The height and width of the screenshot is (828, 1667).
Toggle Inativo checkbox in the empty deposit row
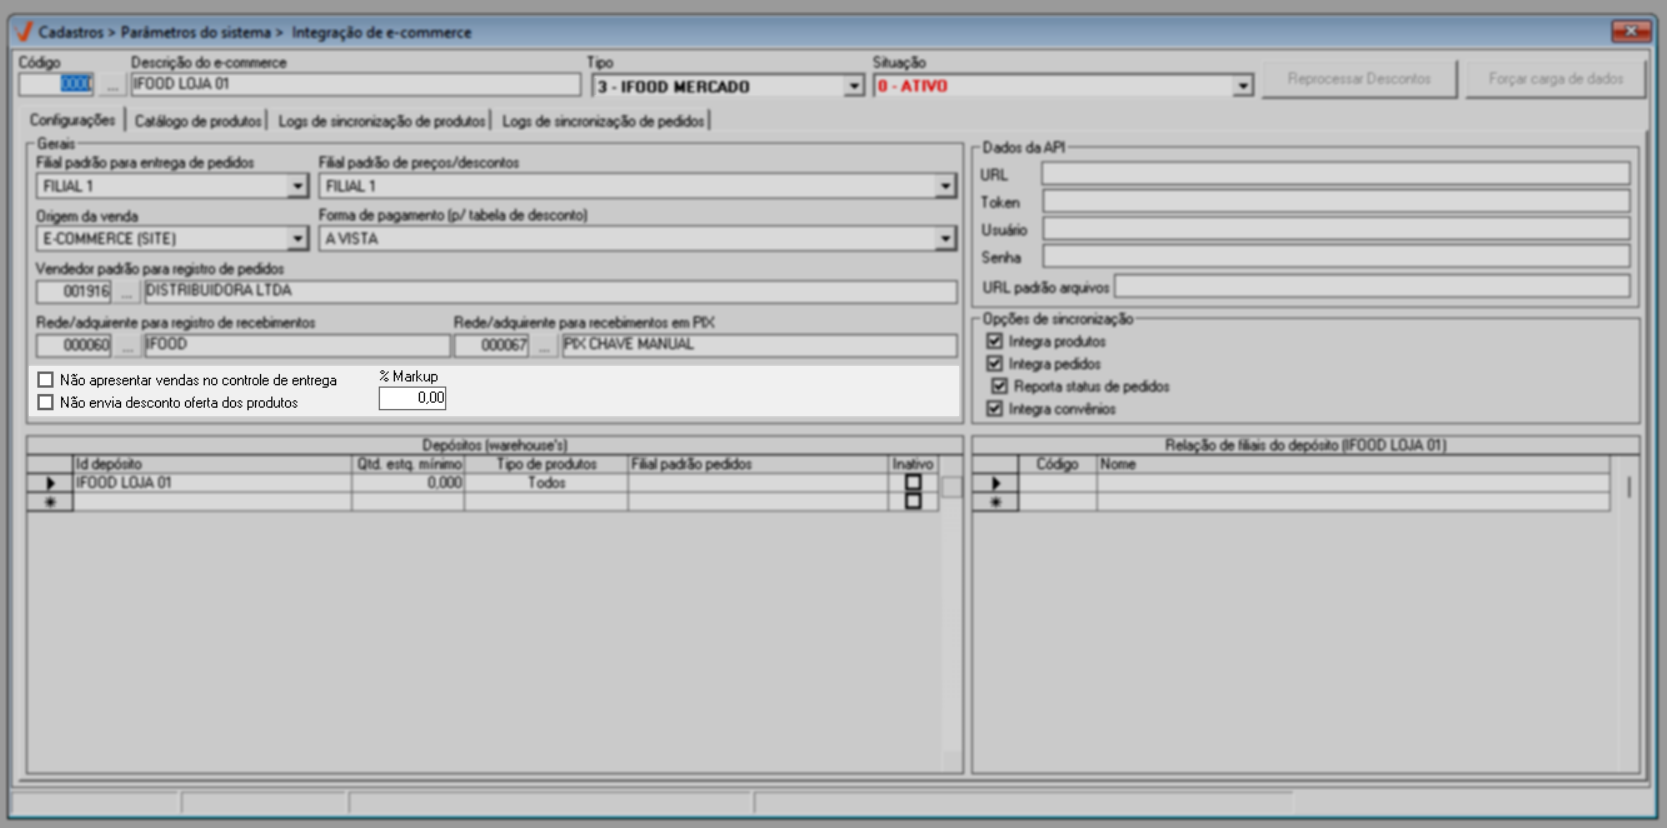913,501
